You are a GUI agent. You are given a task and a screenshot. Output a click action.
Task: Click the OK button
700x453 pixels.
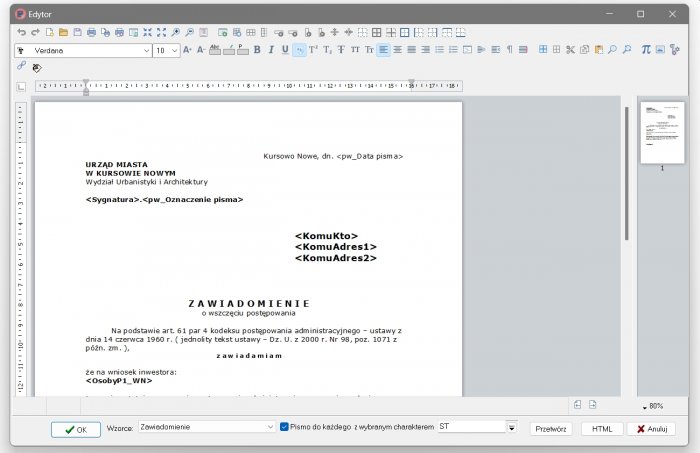76,428
